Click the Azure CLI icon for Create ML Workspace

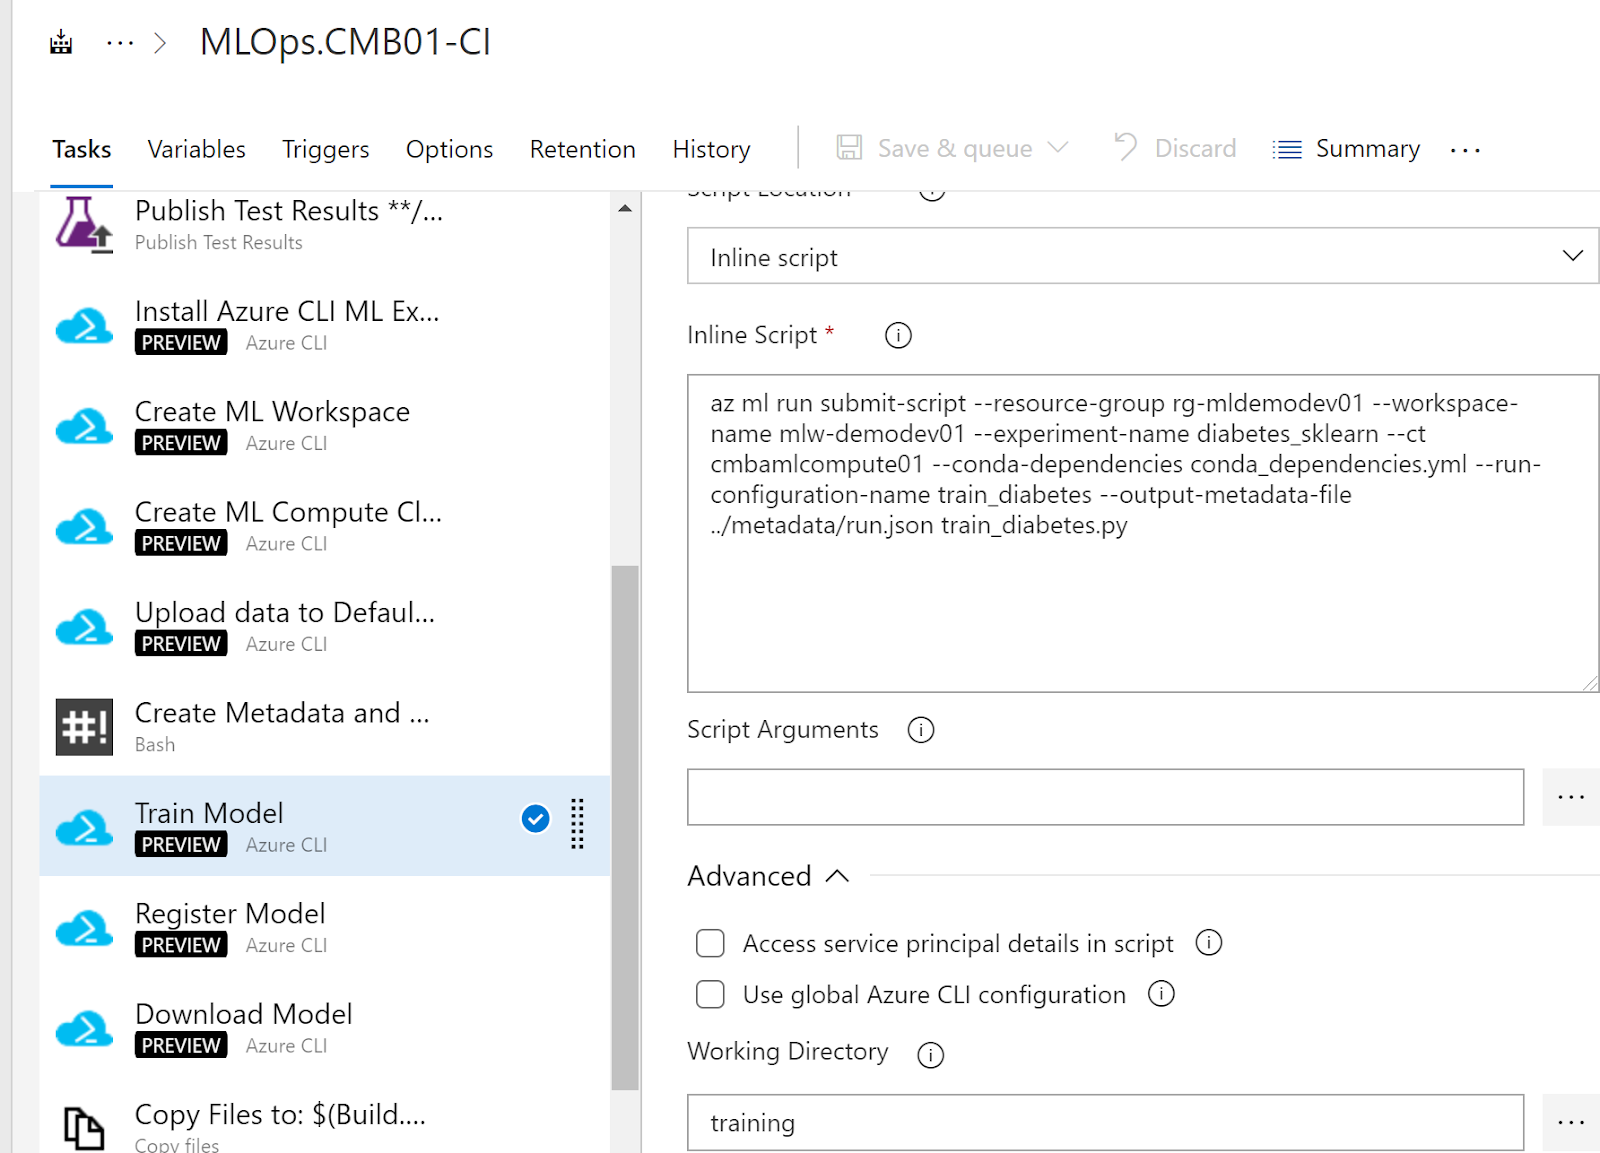85,425
